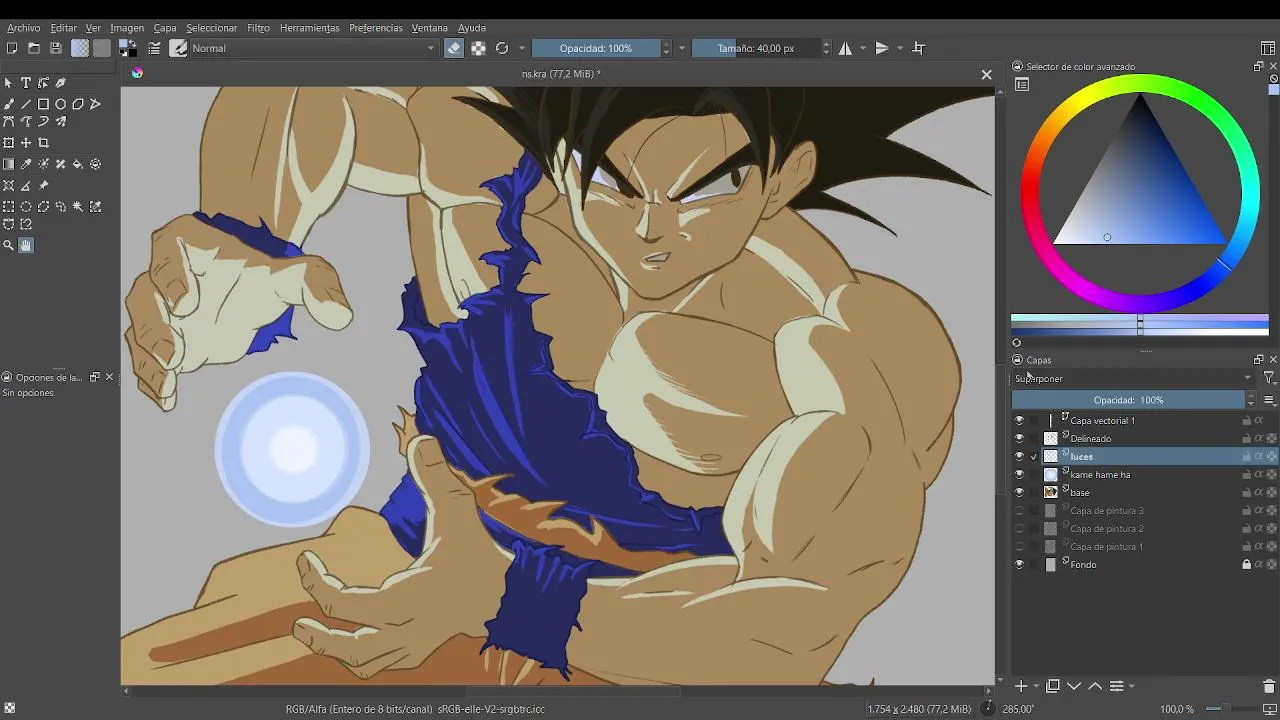Open the layer filter funnel menu
1280x720 pixels.
click(1269, 378)
